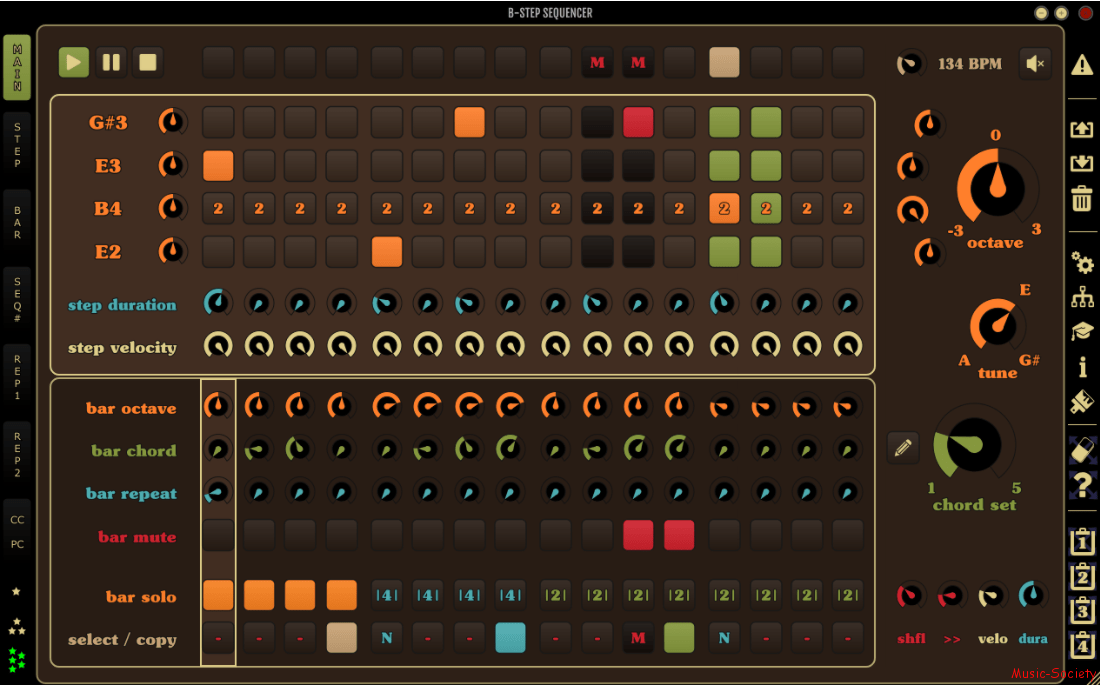Adjust the BPM tempo knob

click(x=911, y=64)
